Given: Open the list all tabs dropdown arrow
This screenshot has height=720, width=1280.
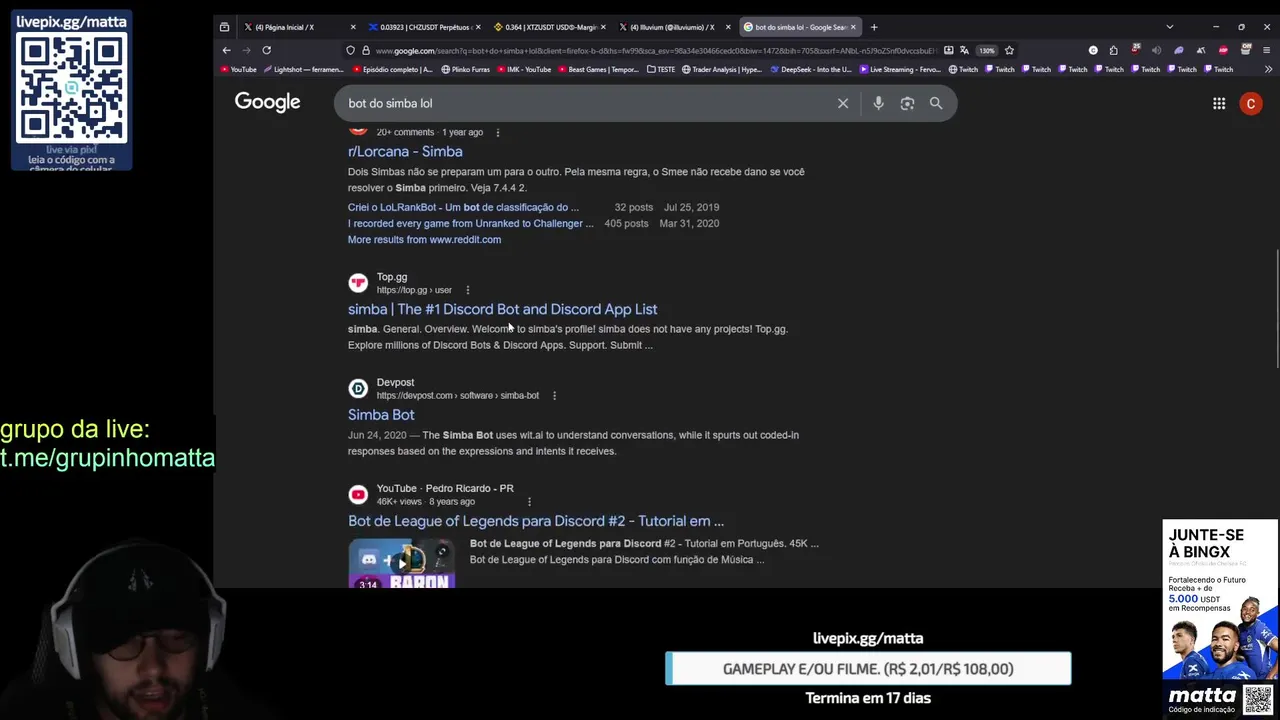Looking at the screenshot, I should 1169,27.
